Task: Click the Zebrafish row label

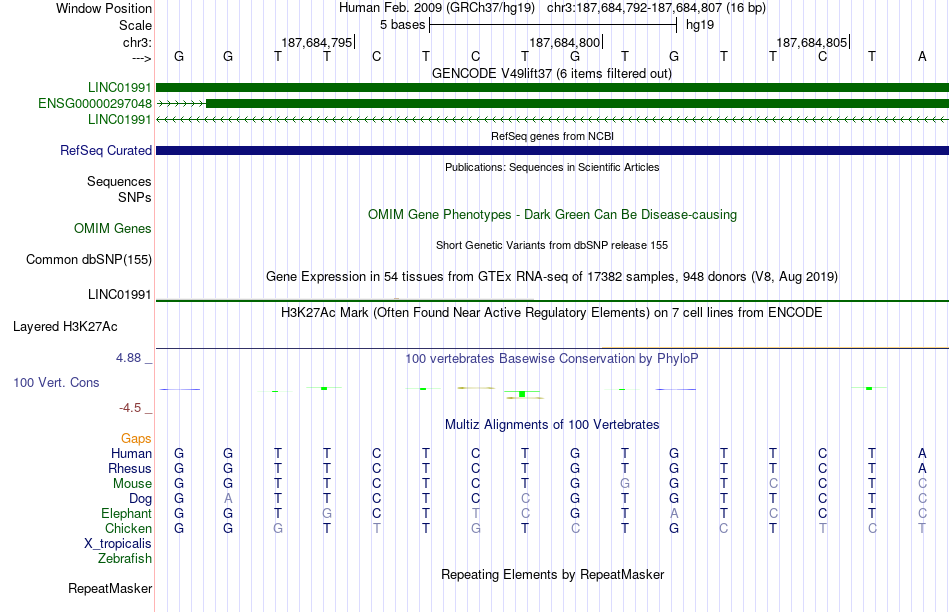Action: click(x=124, y=559)
